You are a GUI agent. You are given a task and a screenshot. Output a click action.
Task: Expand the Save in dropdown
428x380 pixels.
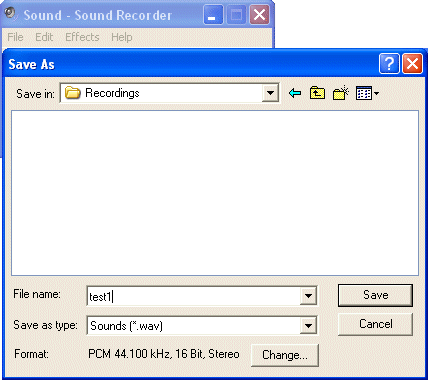[x=270, y=93]
